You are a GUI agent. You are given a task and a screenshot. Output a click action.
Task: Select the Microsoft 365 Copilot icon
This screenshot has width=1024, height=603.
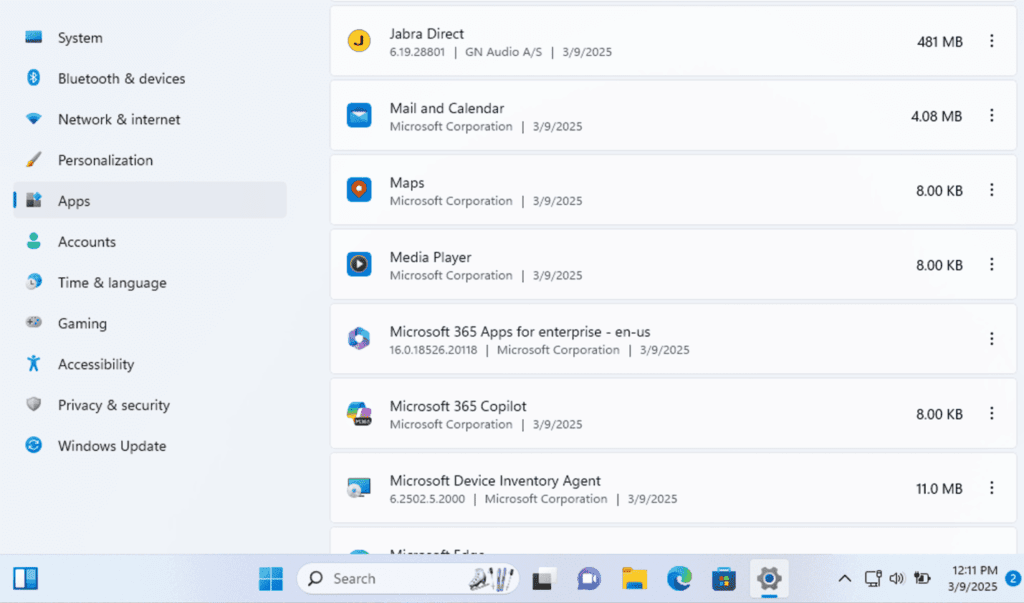[359, 414]
